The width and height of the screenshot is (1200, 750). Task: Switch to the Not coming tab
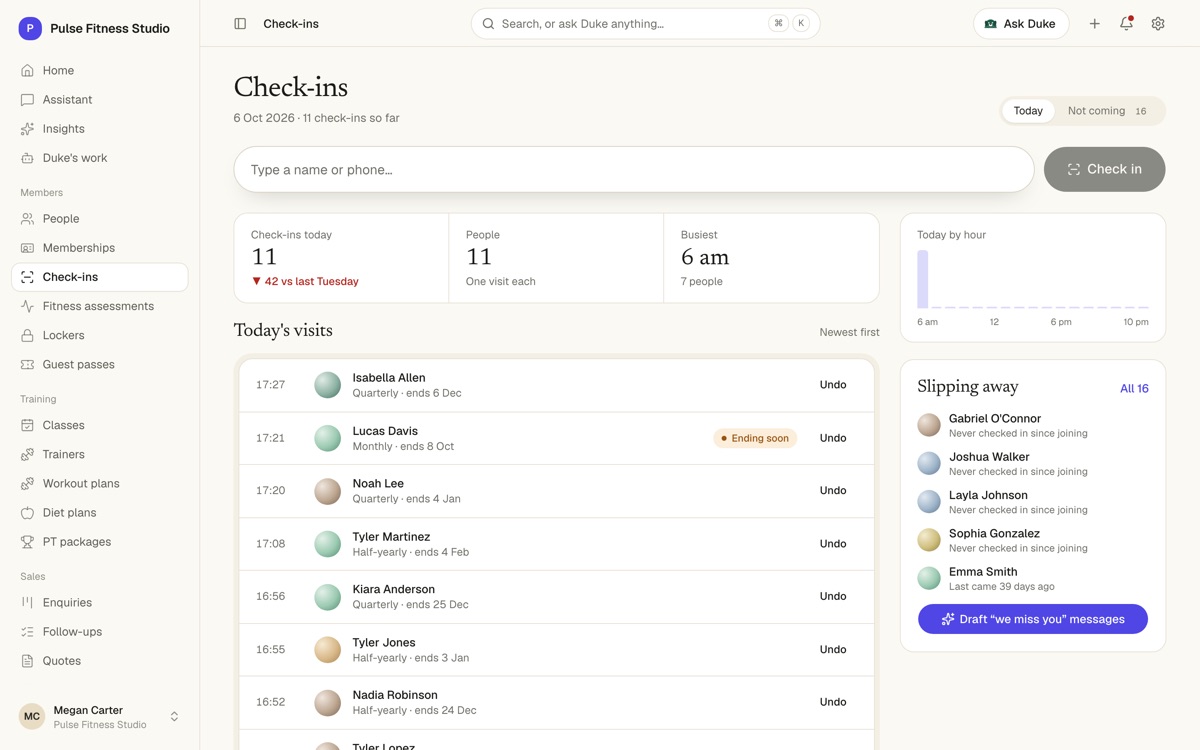pyautogui.click(x=1108, y=111)
